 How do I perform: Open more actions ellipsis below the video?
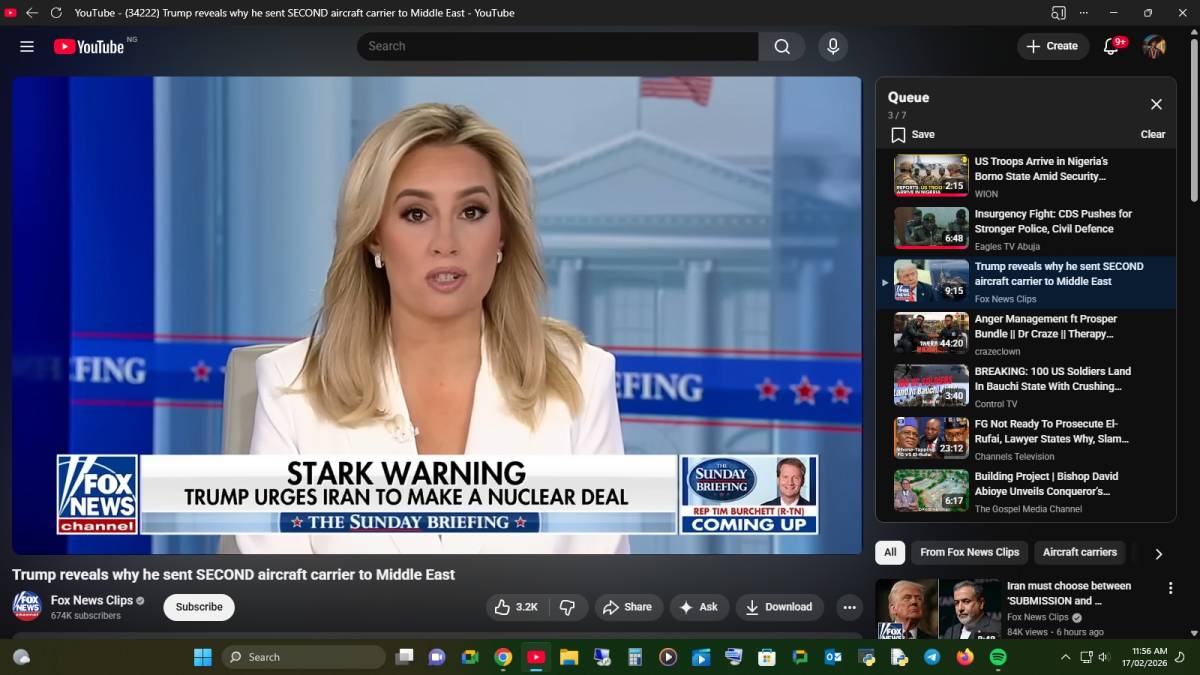(x=849, y=607)
